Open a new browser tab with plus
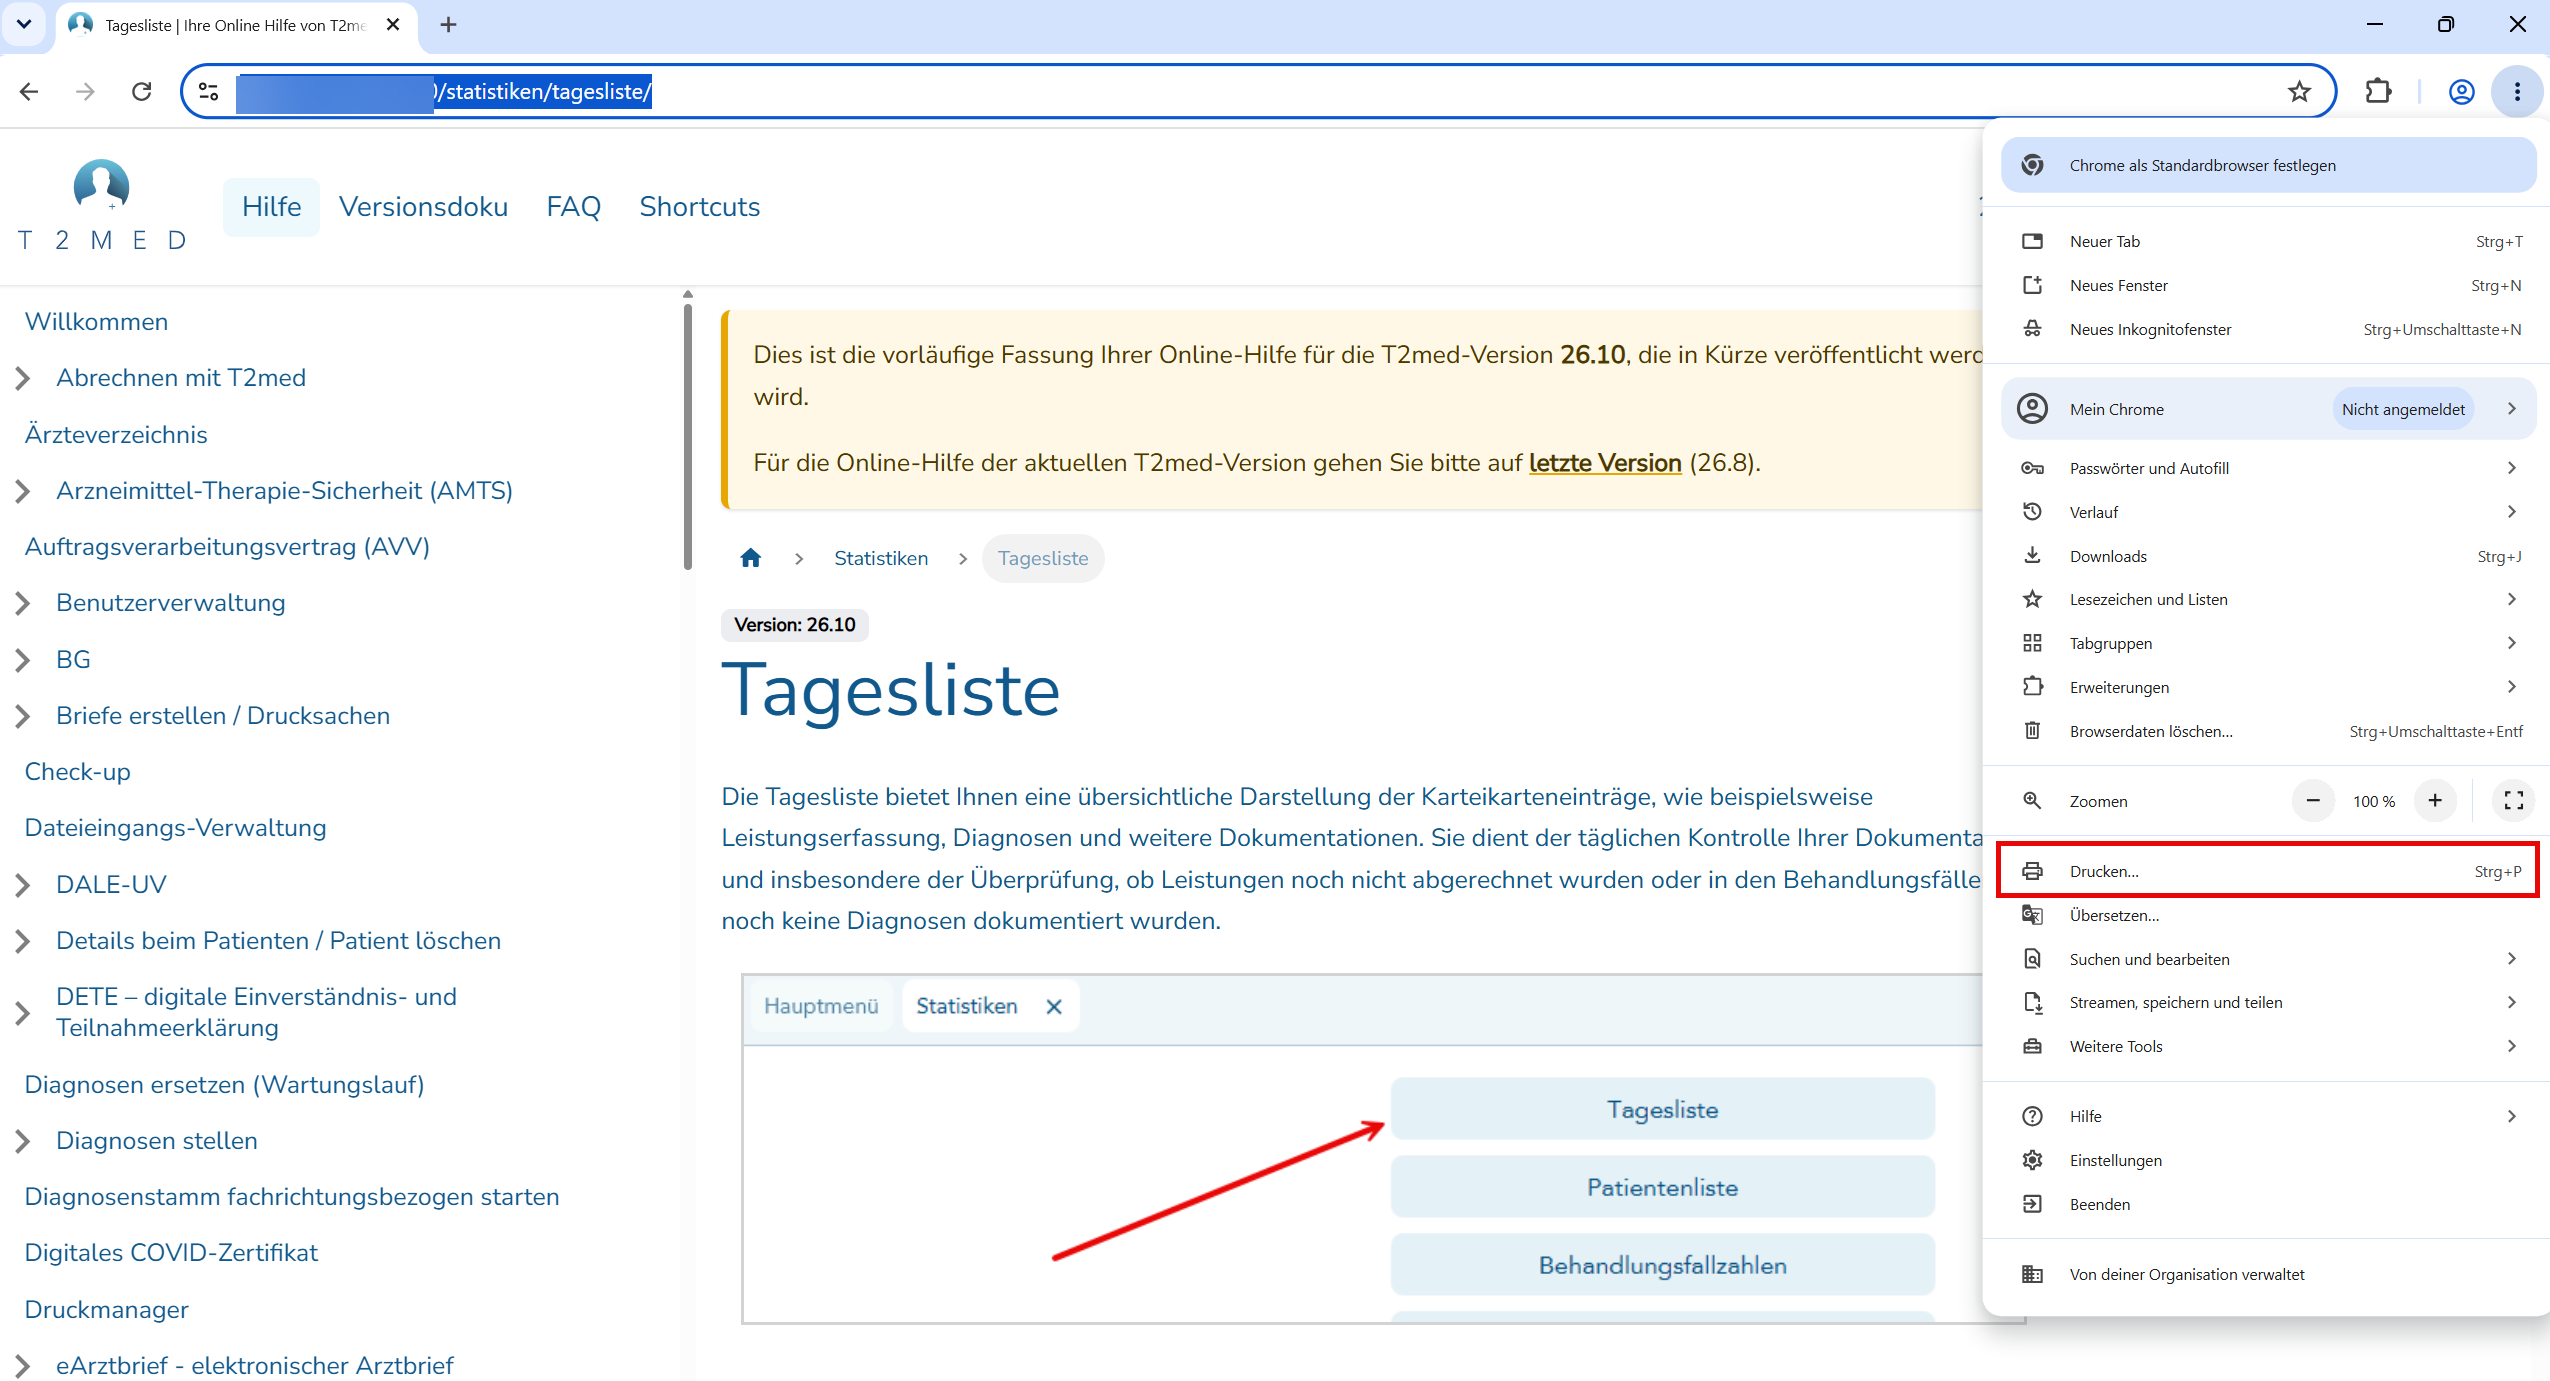The width and height of the screenshot is (2550, 1381). (x=448, y=25)
